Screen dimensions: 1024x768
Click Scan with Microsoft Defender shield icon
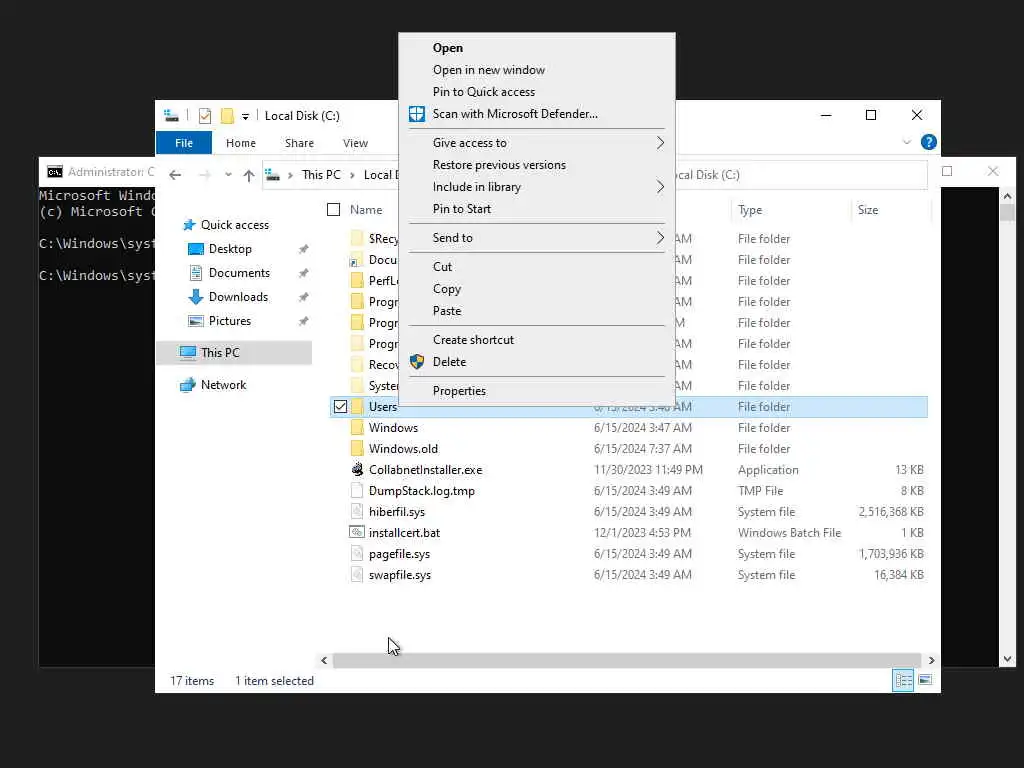click(417, 114)
